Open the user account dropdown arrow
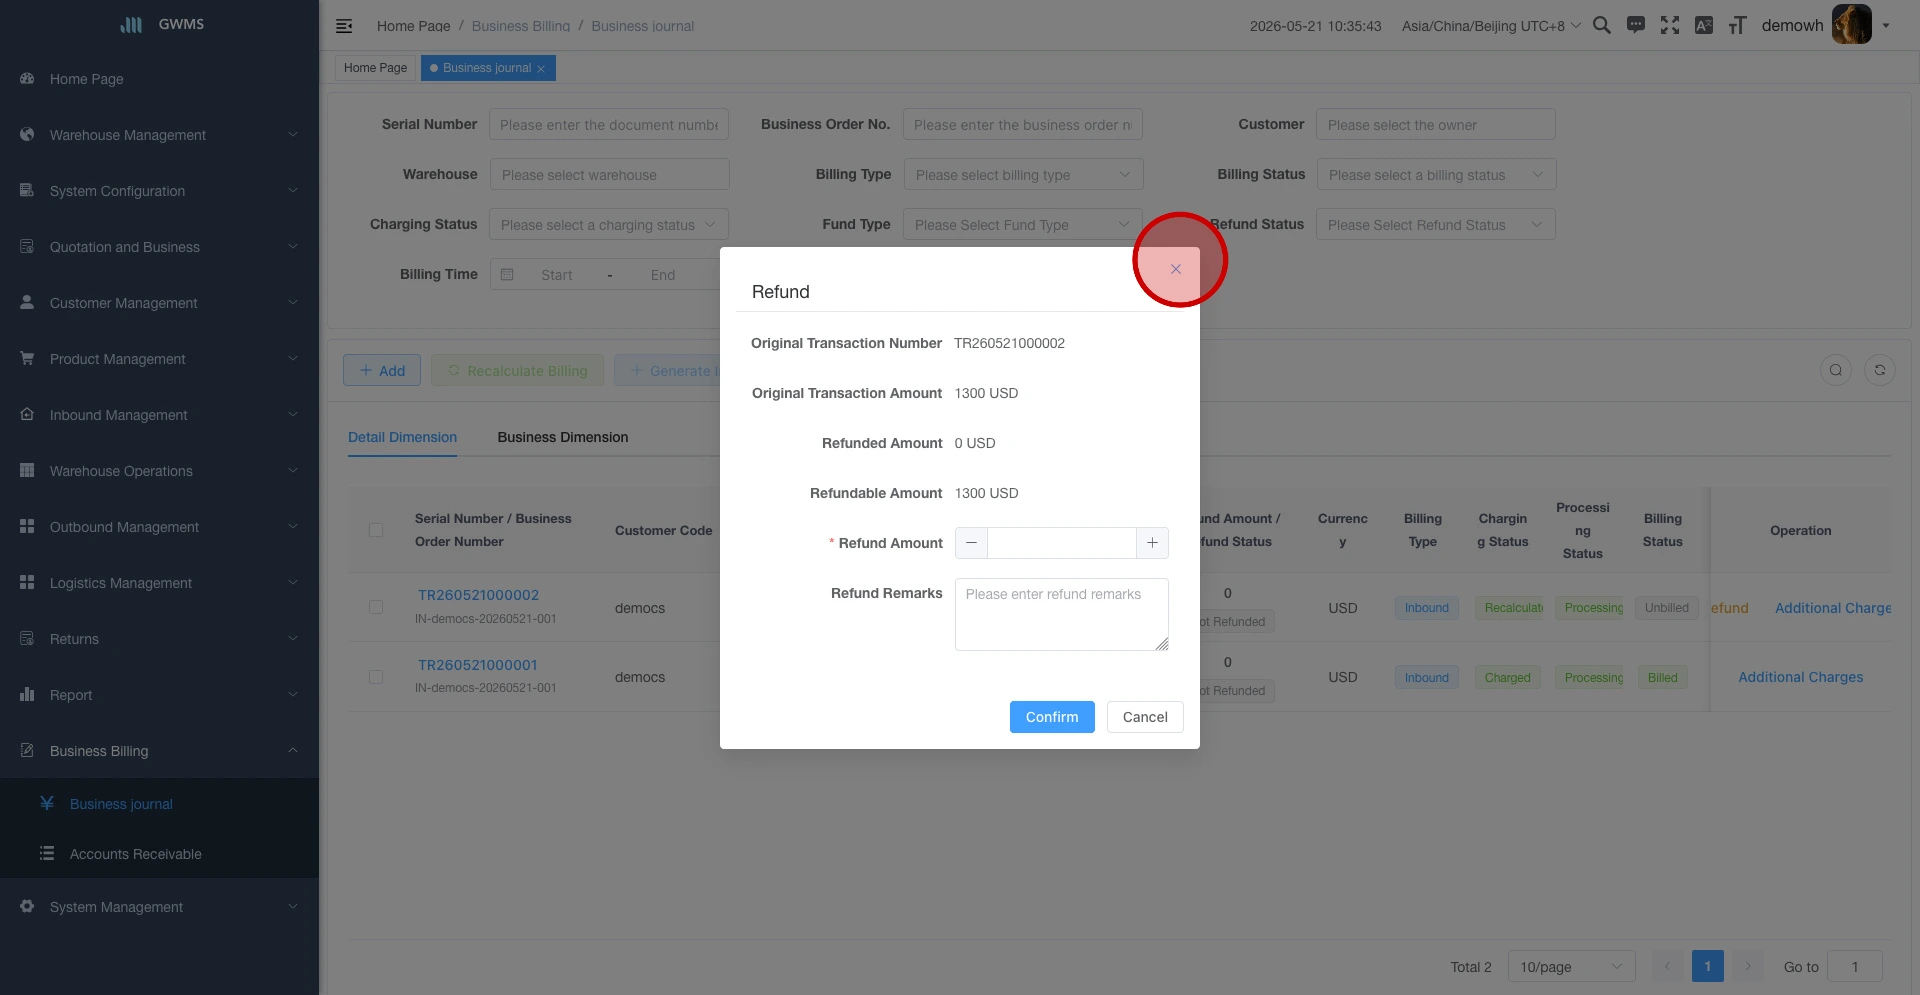 pyautogui.click(x=1886, y=26)
